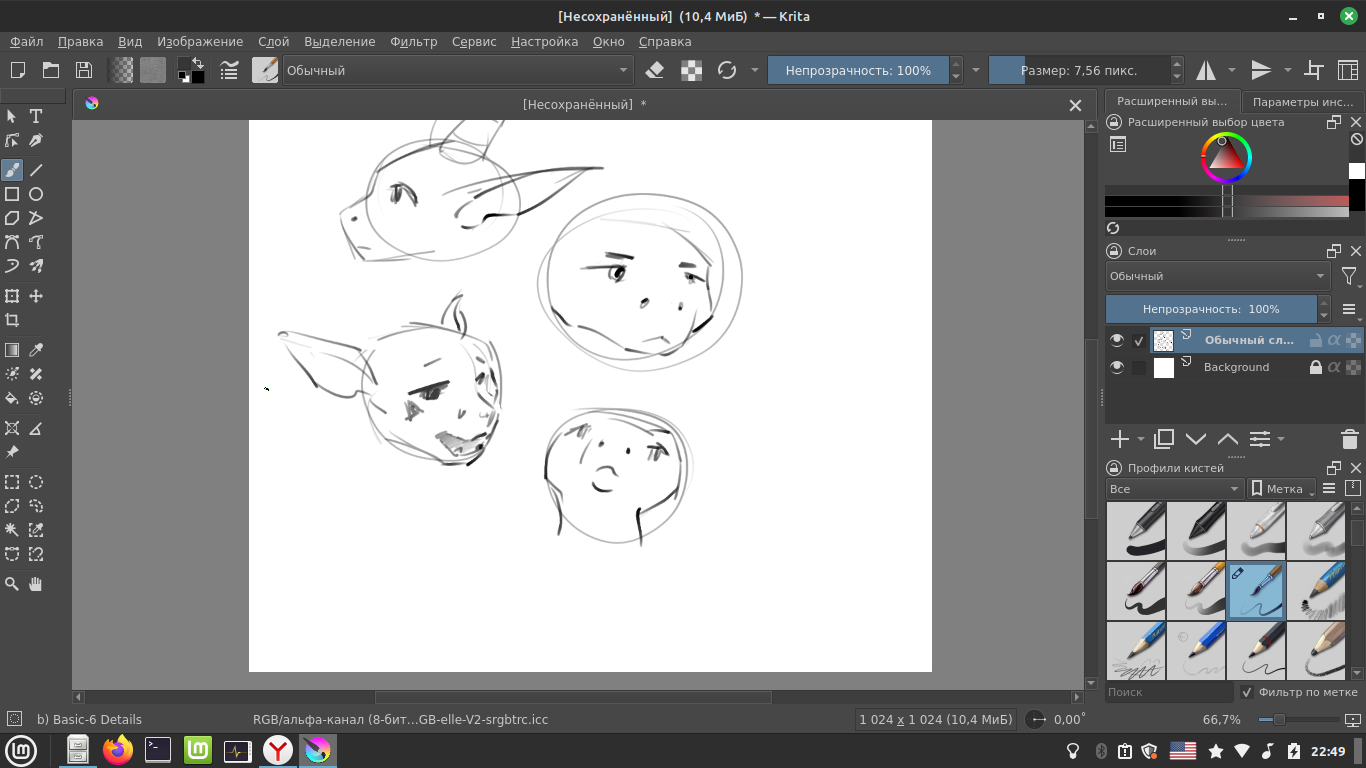Expand add layer dropdown arrow
The image size is (1366, 768).
[x=1141, y=439]
